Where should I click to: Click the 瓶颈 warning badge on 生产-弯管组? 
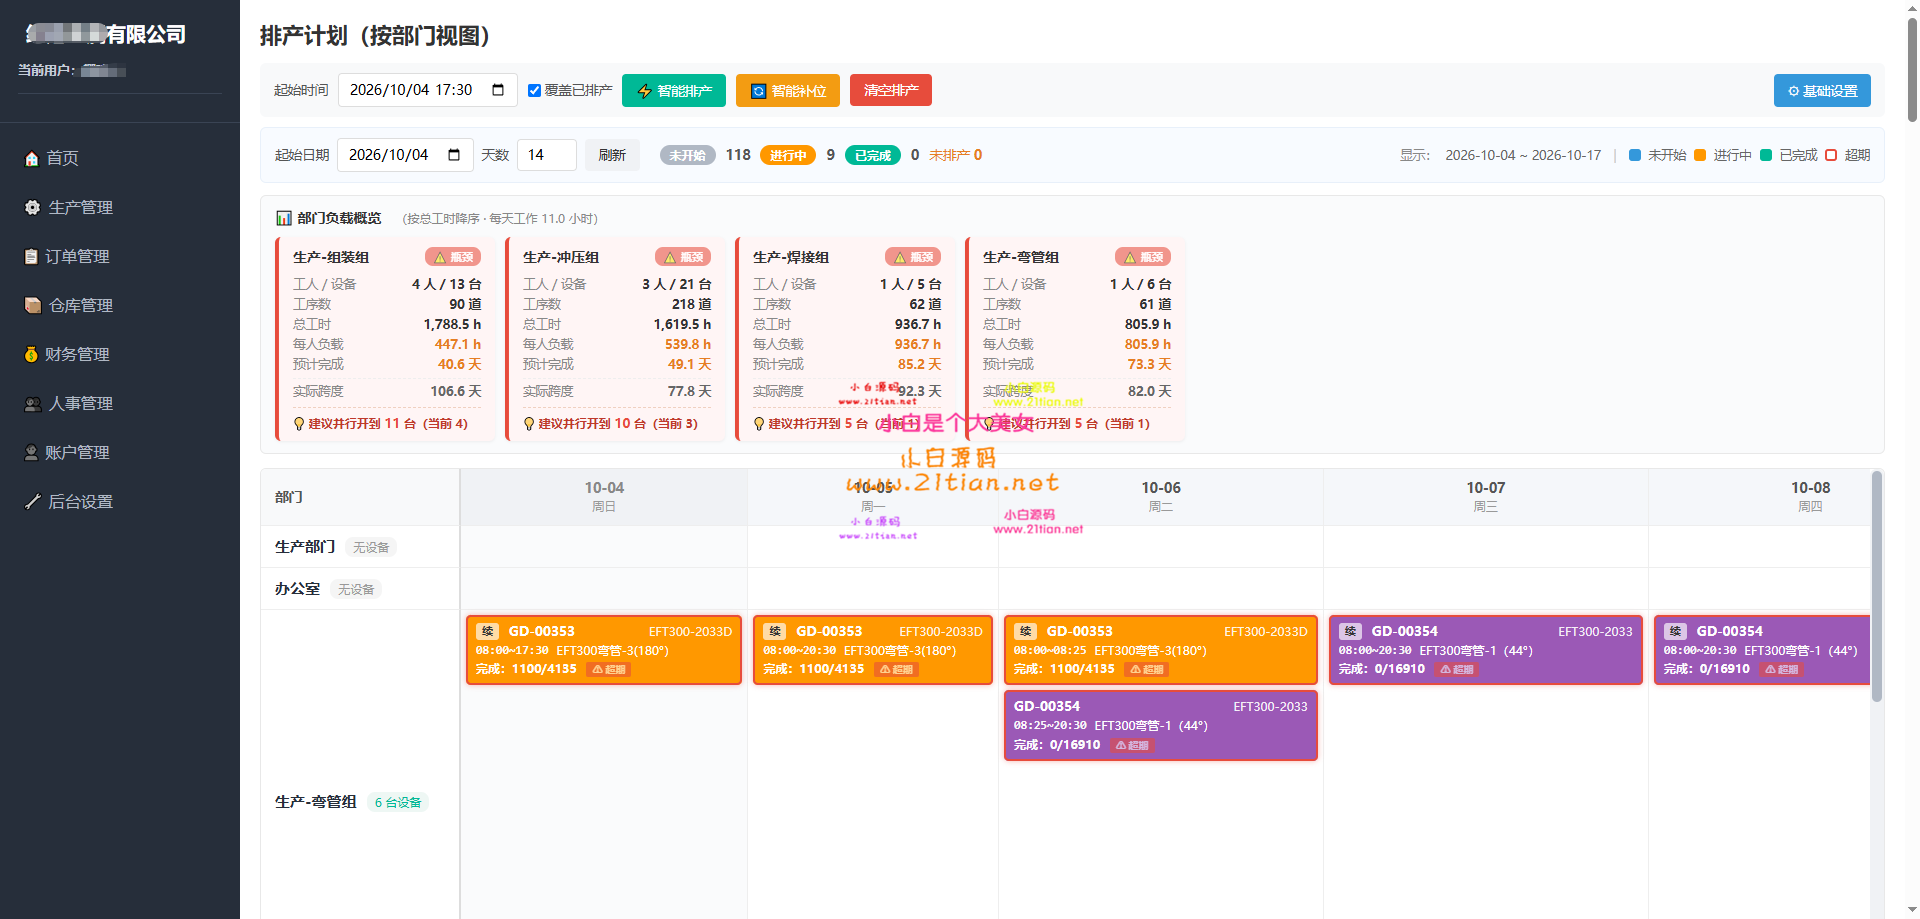[1143, 257]
